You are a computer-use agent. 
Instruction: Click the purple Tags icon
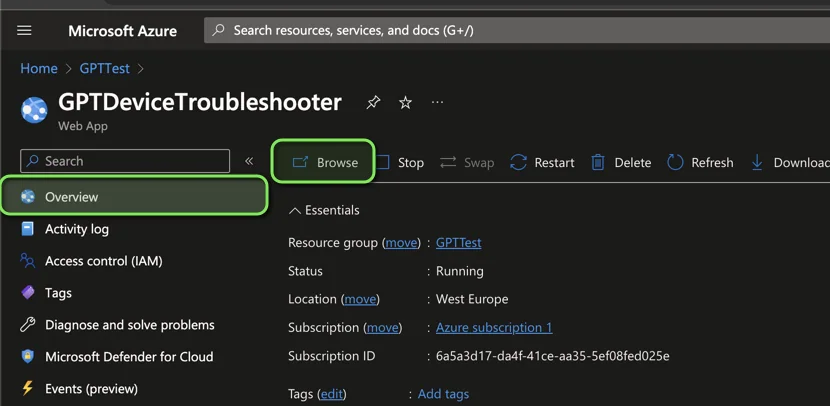tap(28, 293)
